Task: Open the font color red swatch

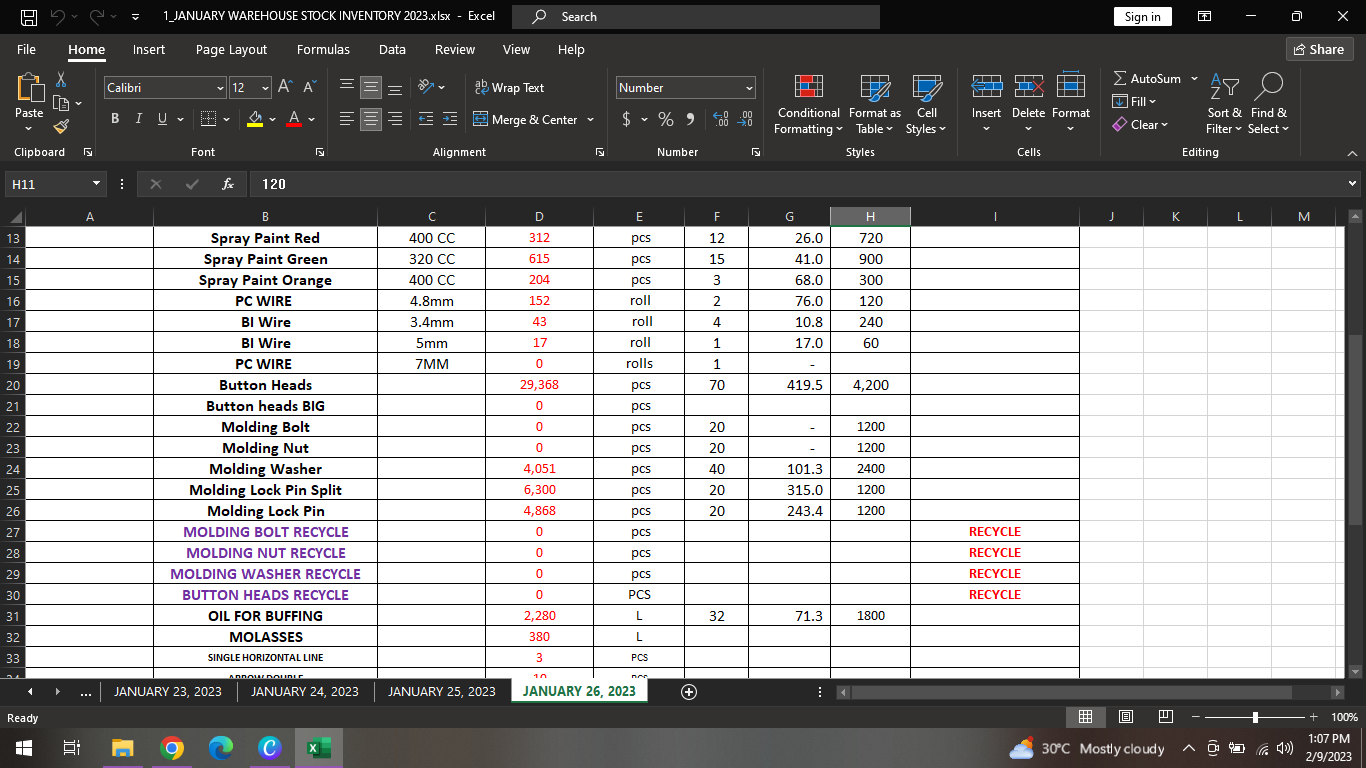Action: 294,119
